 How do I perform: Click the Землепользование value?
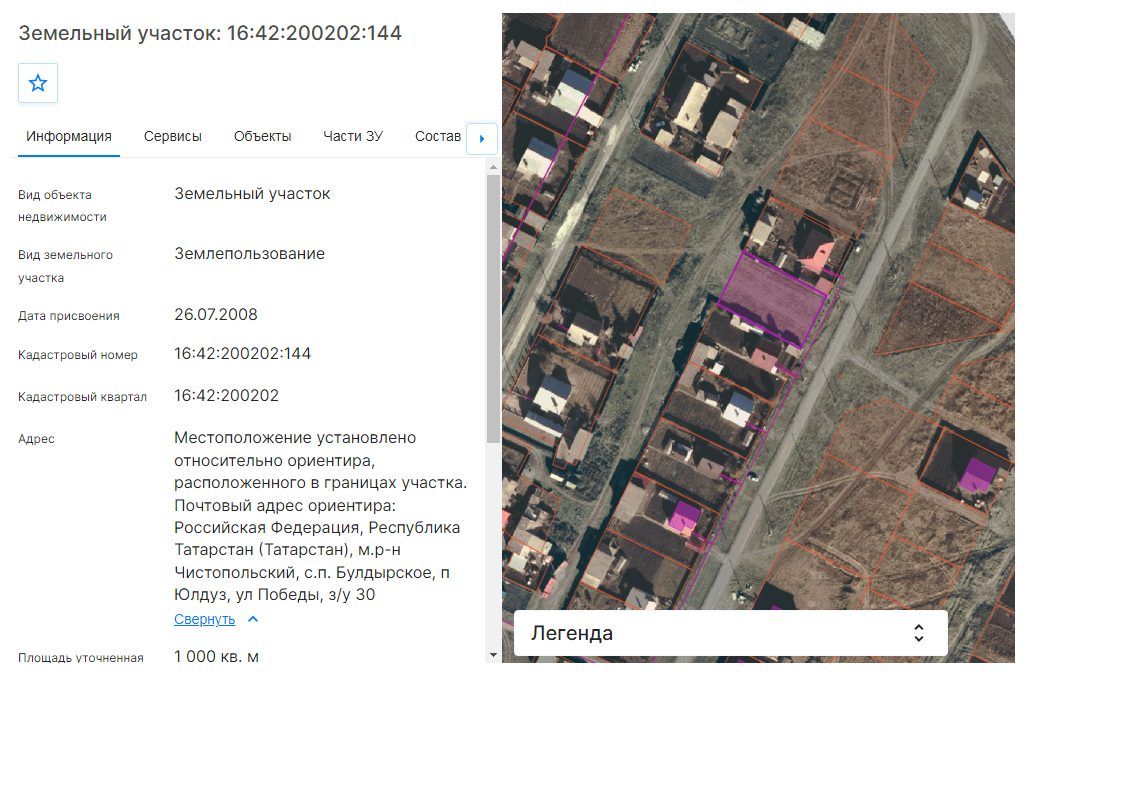[x=249, y=254]
